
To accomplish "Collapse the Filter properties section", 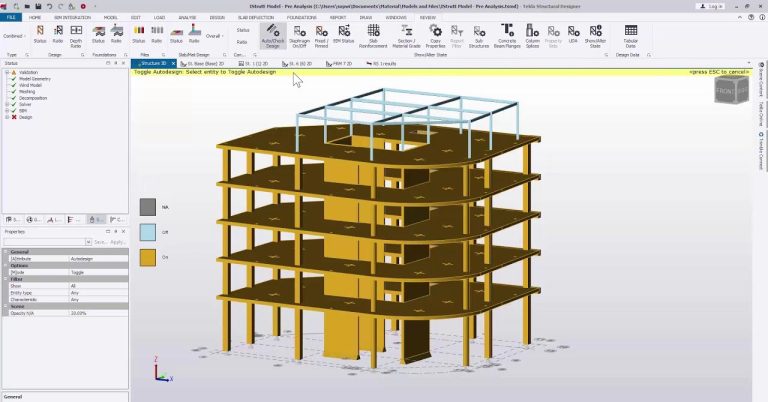I will [6, 279].
